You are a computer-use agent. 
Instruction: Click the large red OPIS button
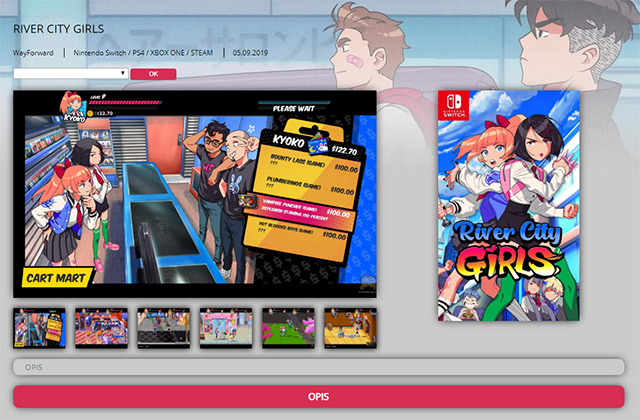[x=318, y=397]
